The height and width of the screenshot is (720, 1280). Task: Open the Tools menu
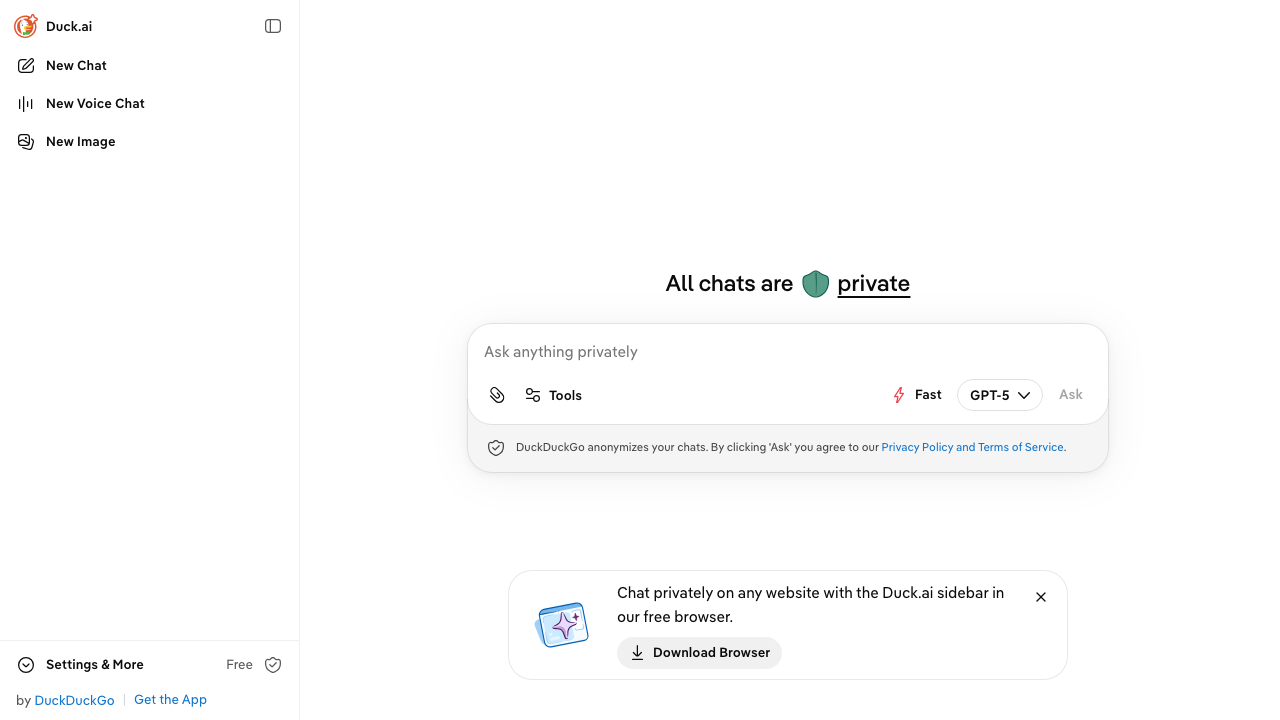coord(553,395)
